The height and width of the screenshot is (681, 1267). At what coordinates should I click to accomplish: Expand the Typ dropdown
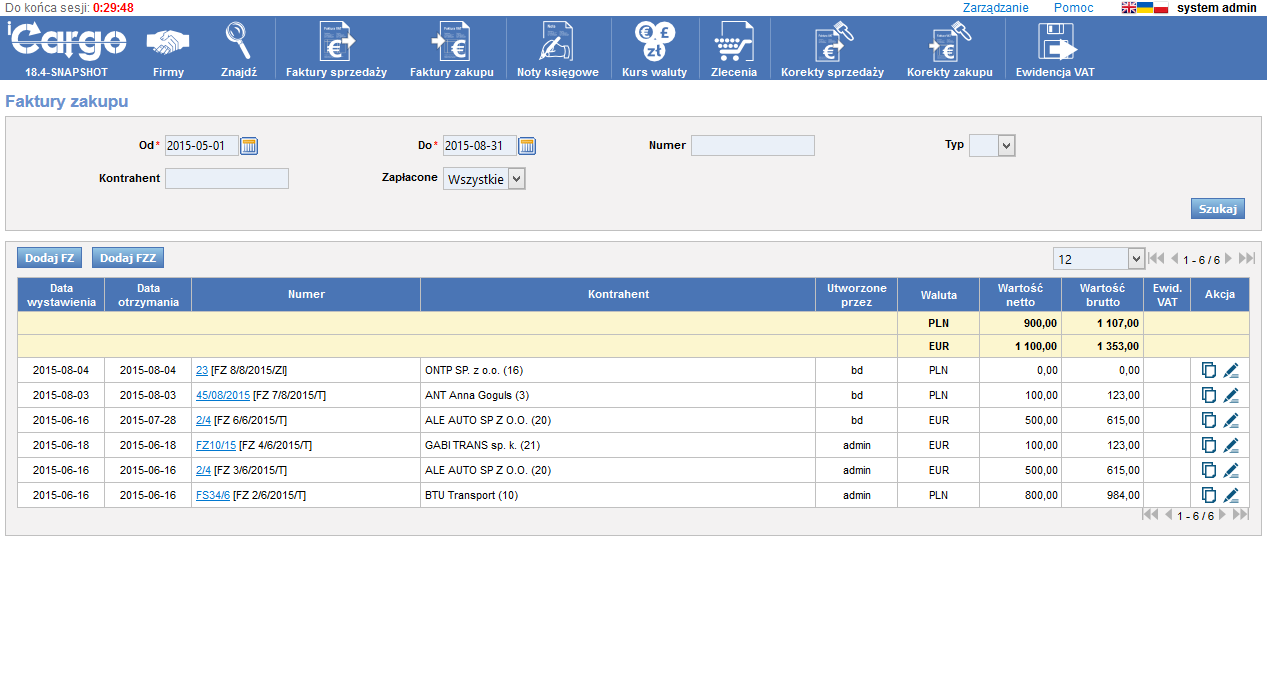click(x=1006, y=146)
